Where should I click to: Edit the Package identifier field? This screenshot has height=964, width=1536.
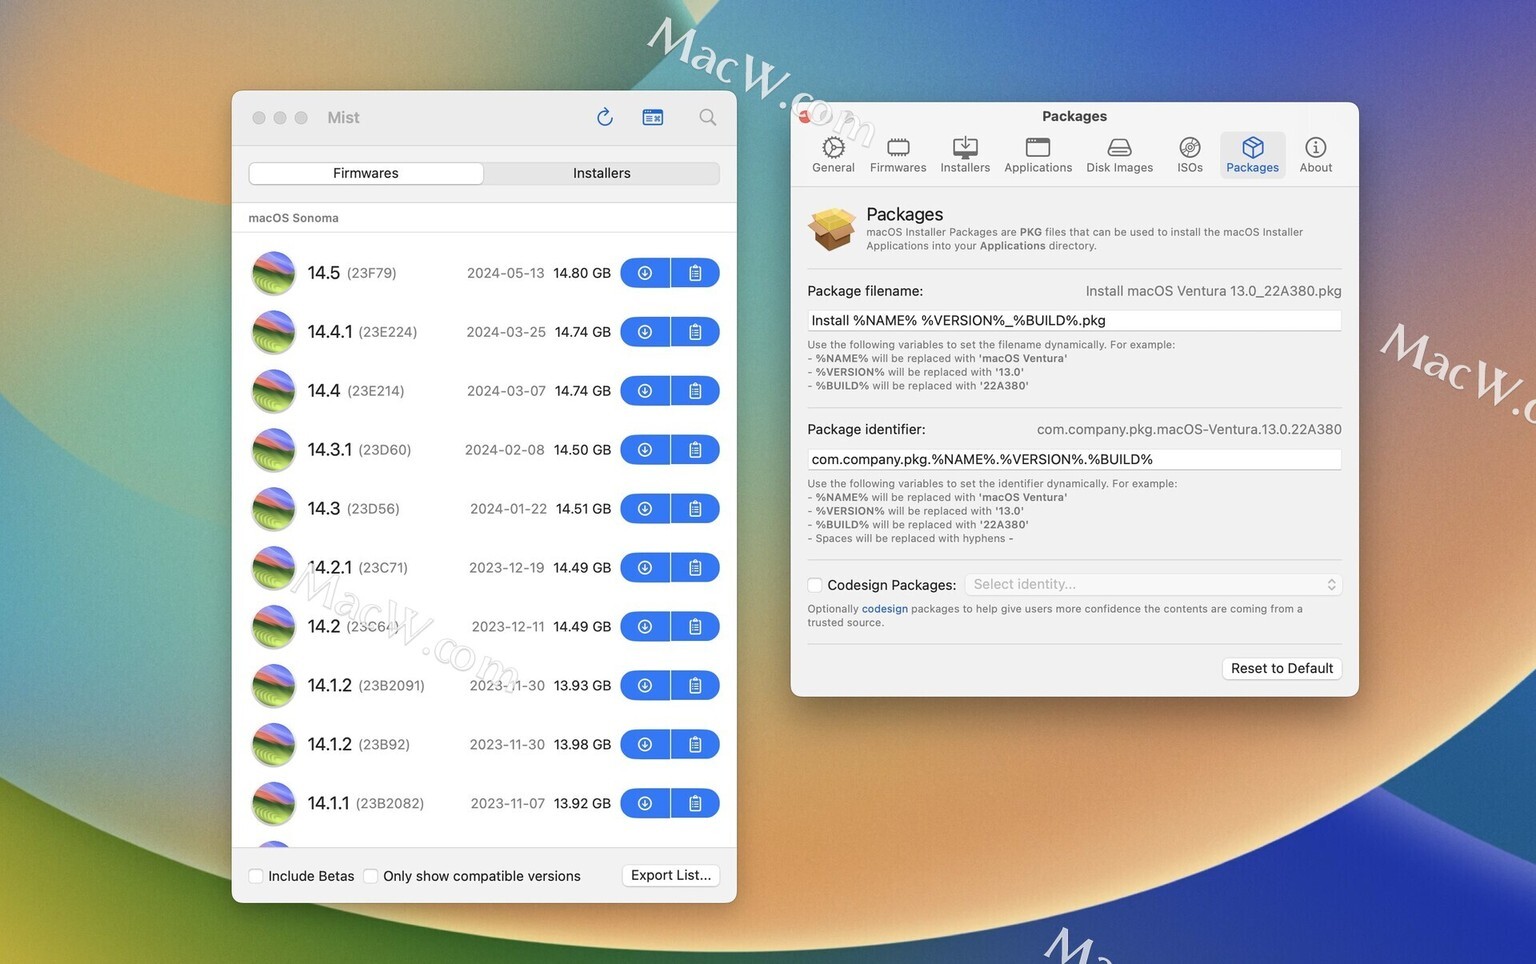pyautogui.click(x=1074, y=460)
